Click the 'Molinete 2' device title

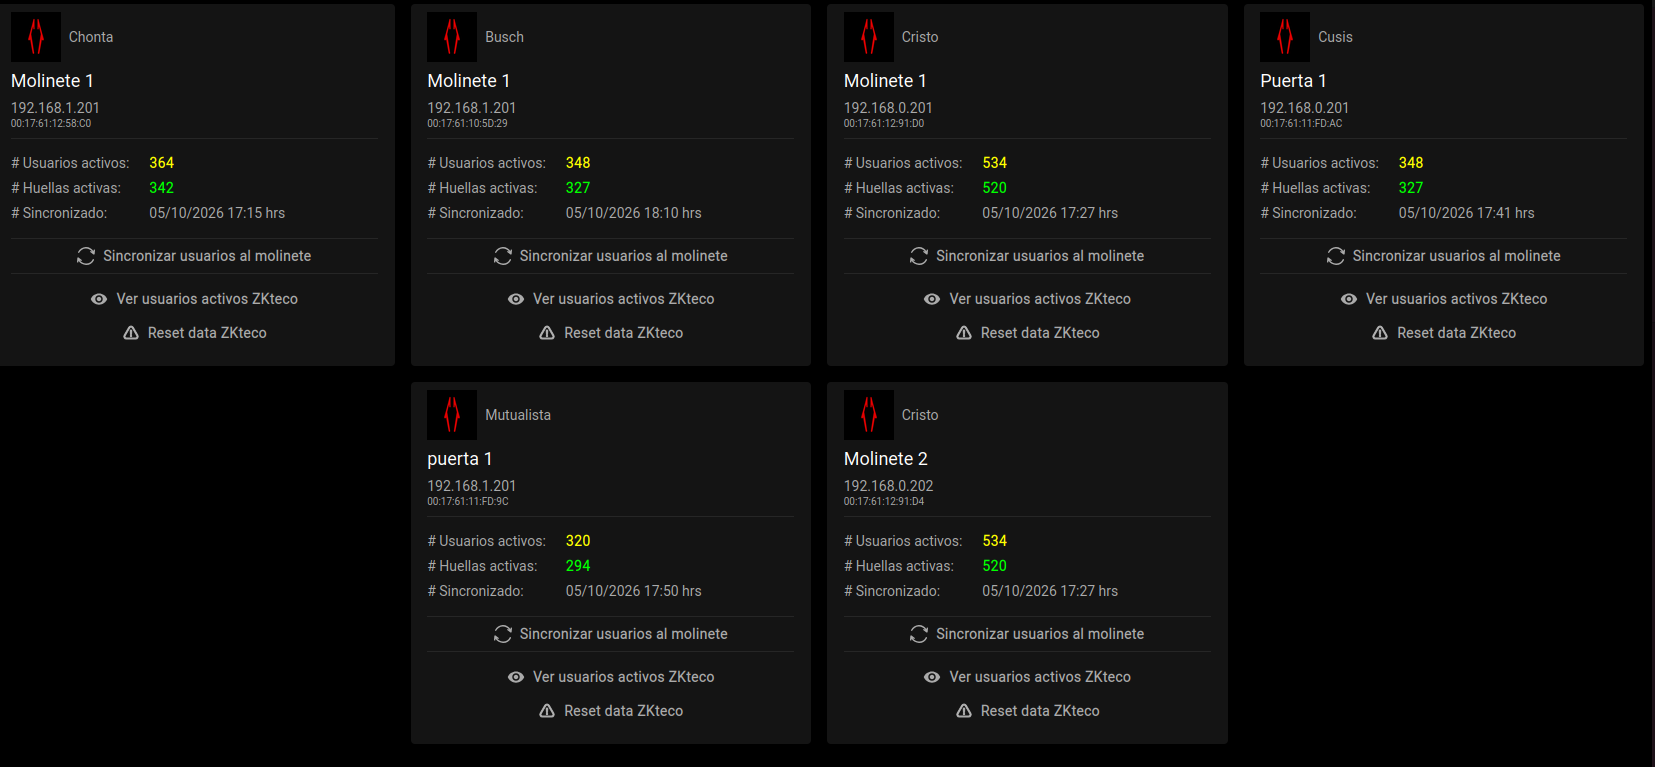(x=886, y=459)
